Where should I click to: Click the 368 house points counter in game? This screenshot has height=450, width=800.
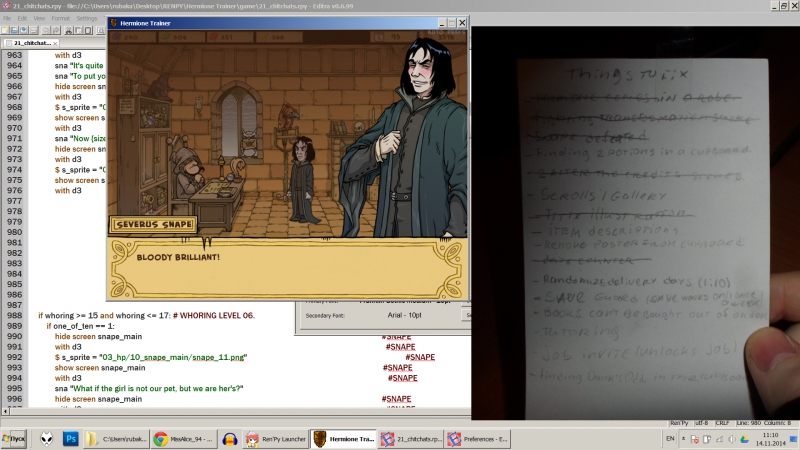(278, 37)
